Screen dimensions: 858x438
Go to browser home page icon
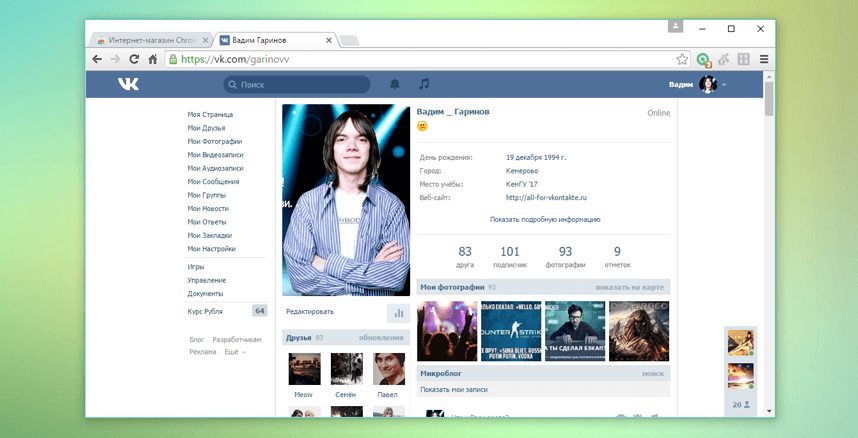(x=153, y=59)
